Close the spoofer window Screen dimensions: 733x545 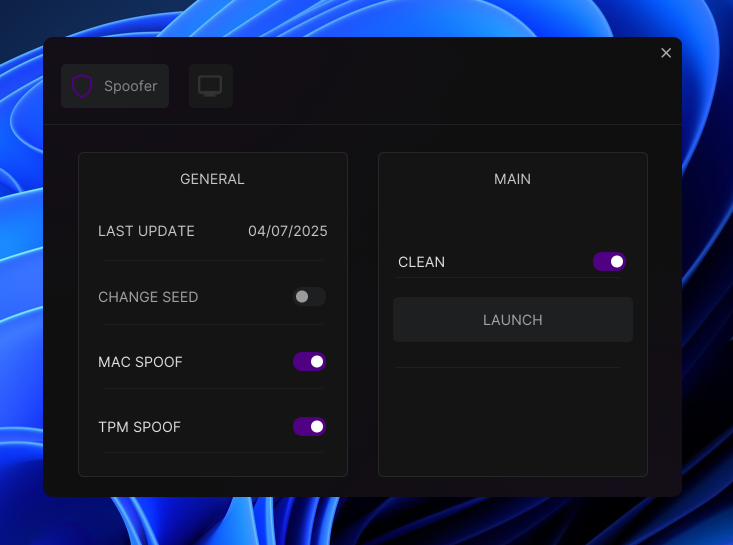[666, 53]
